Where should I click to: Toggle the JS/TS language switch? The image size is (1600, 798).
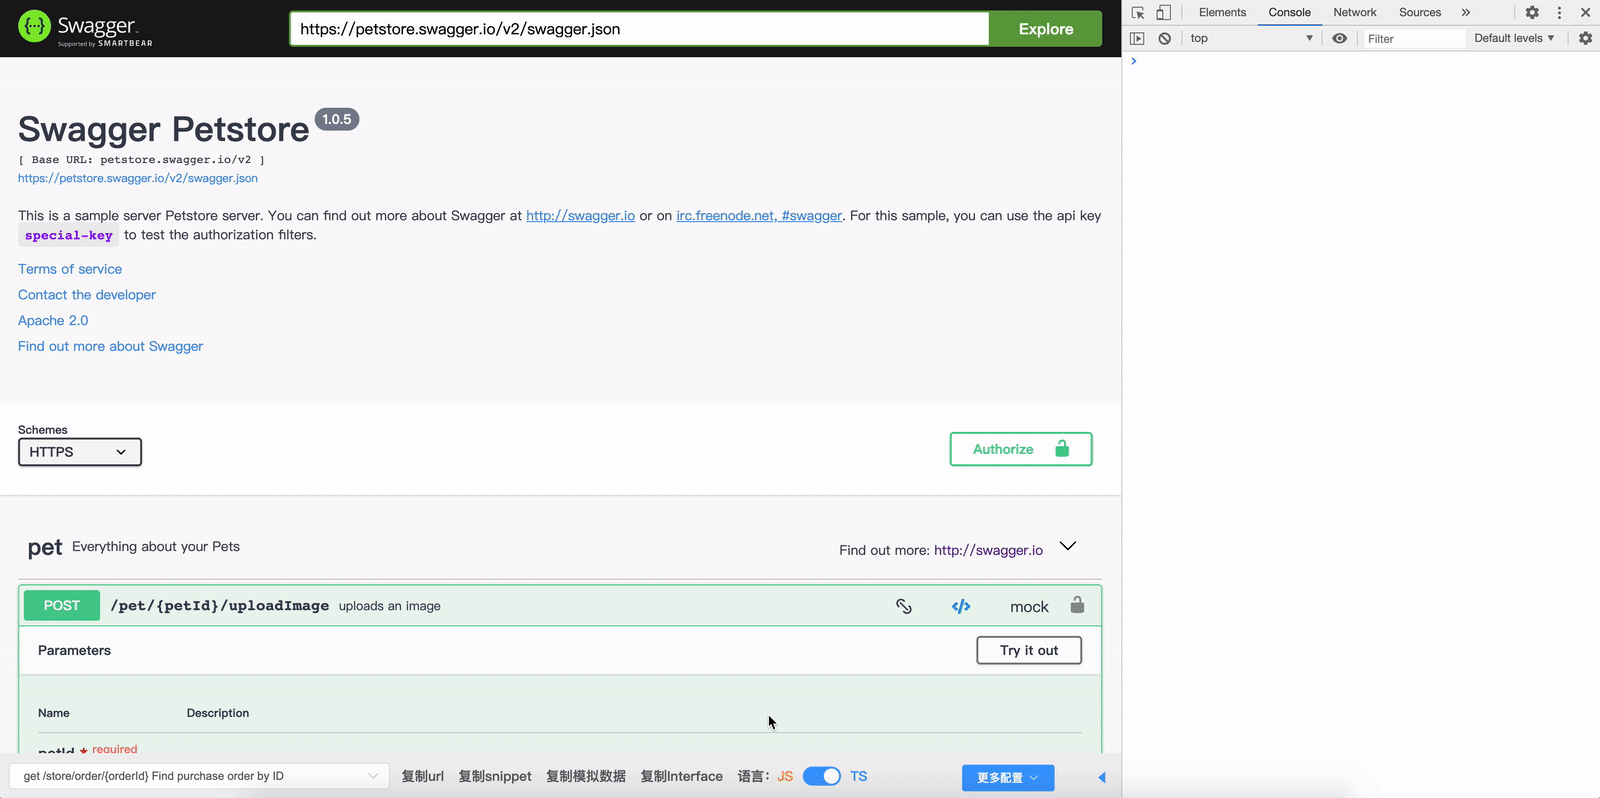pos(822,776)
